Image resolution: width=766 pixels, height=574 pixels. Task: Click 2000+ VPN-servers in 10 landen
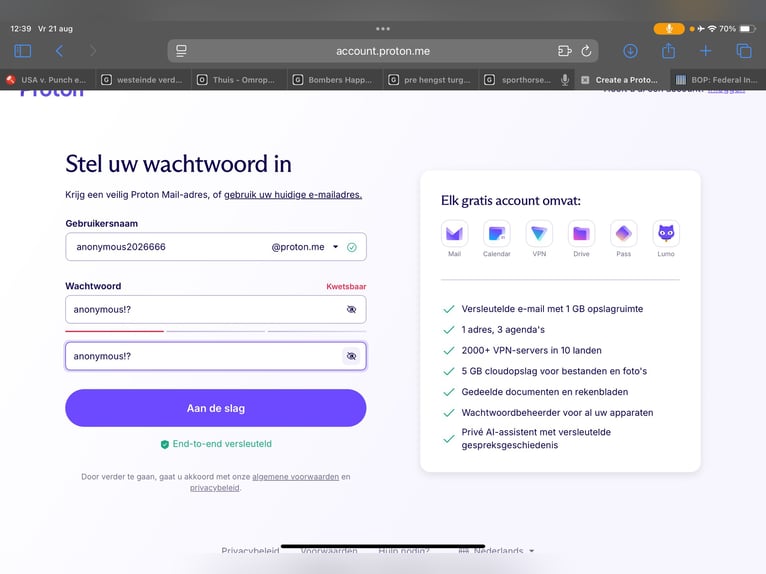(x=532, y=350)
